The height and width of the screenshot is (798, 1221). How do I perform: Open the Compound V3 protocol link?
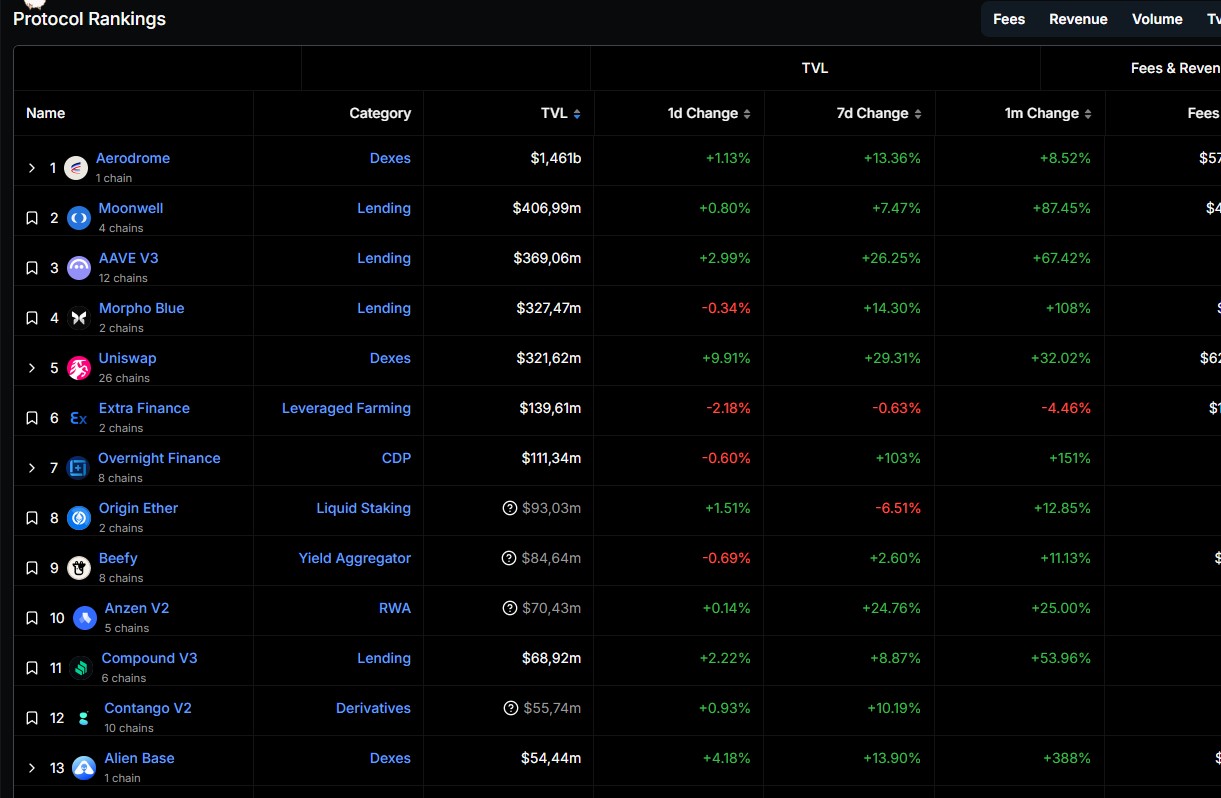pyautogui.click(x=150, y=658)
